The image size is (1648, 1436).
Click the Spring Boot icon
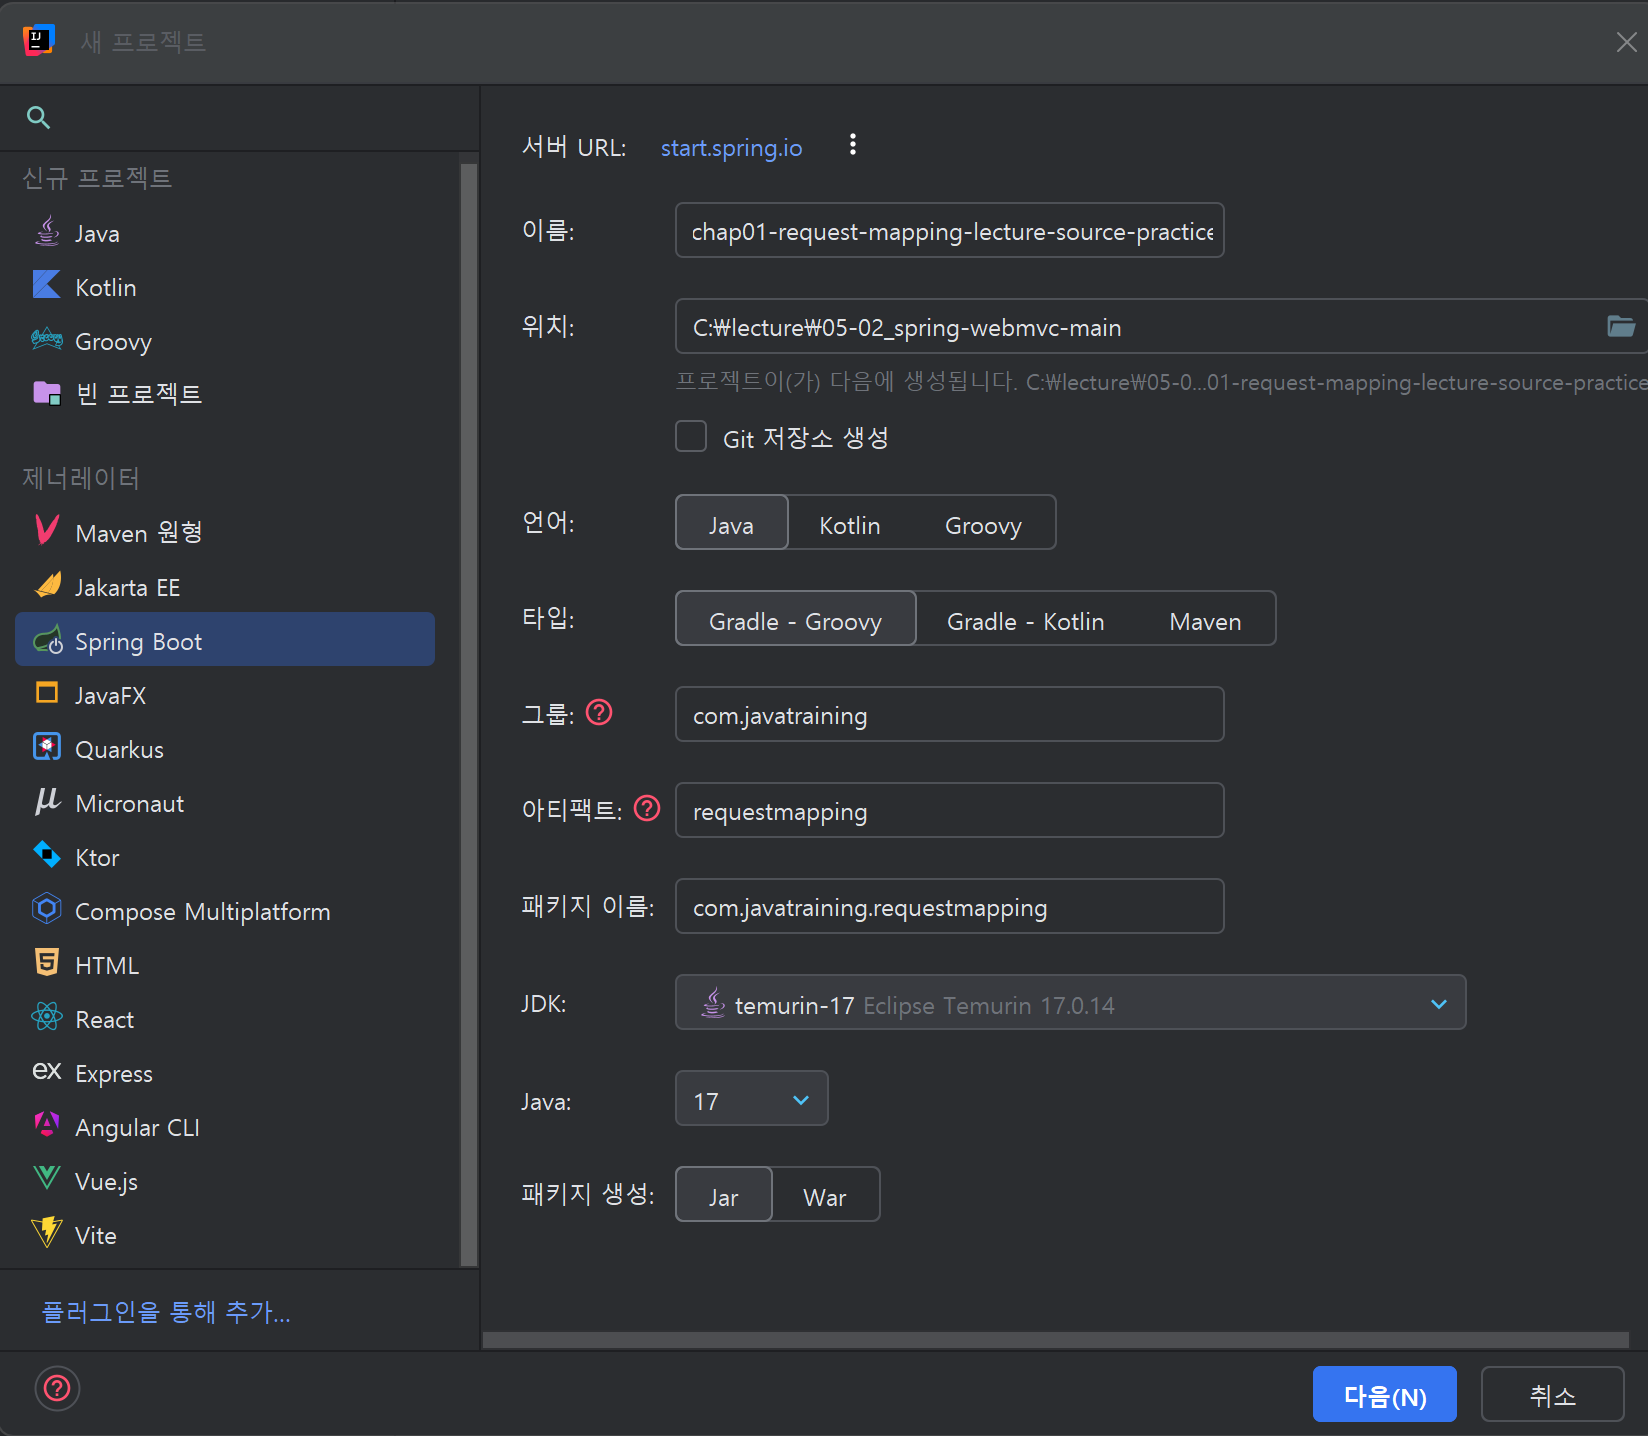click(47, 641)
